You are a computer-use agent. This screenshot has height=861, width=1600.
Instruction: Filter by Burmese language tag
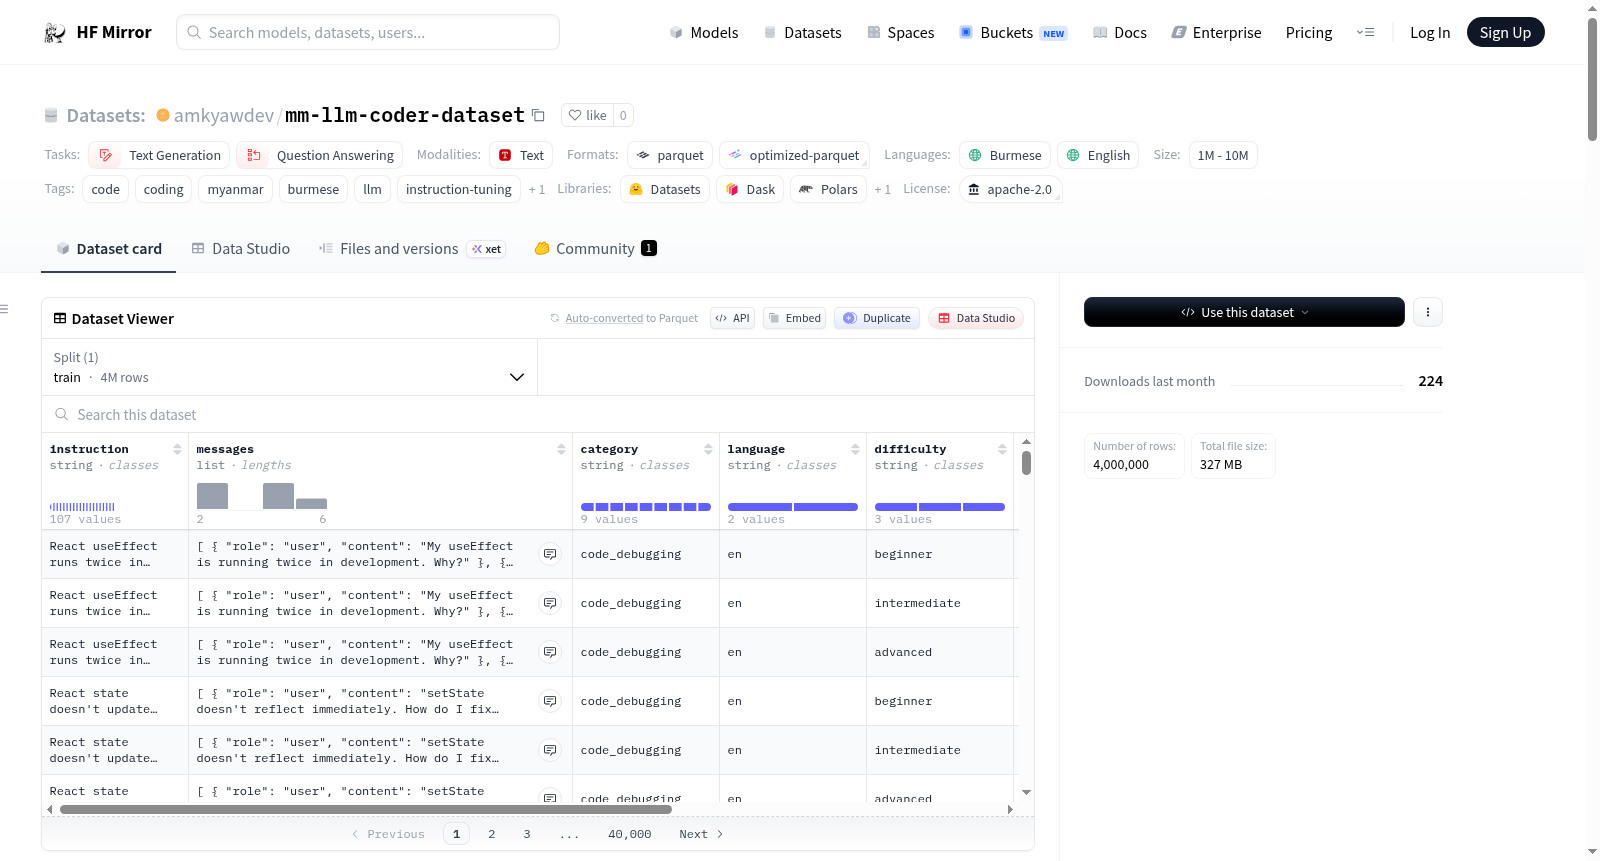click(1005, 155)
